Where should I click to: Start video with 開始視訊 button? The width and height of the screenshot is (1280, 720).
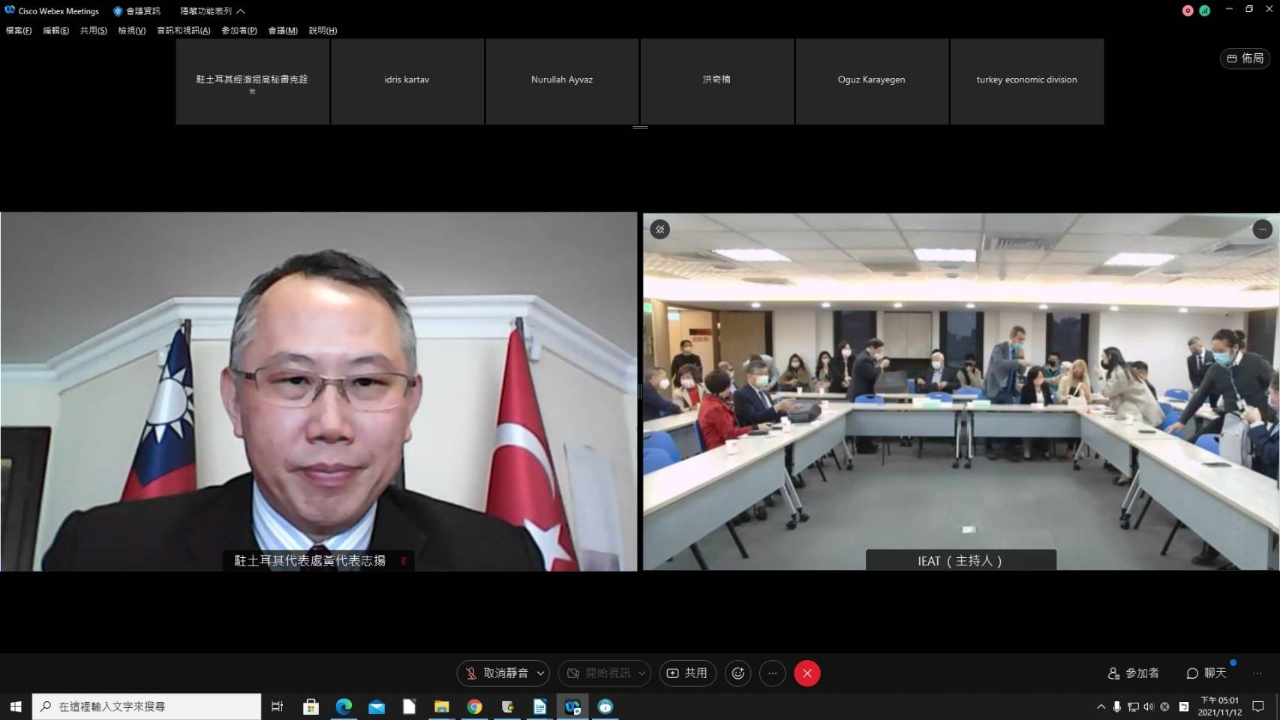[x=597, y=673]
